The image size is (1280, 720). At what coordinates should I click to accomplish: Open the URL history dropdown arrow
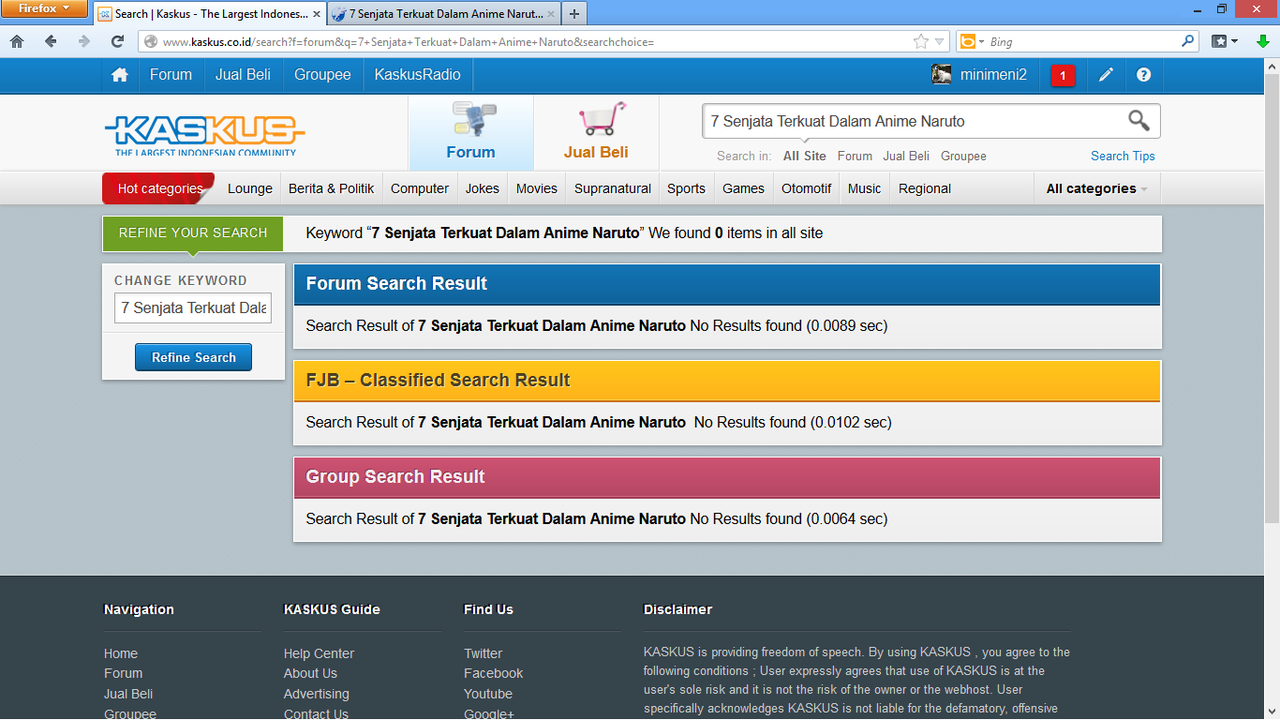click(939, 42)
